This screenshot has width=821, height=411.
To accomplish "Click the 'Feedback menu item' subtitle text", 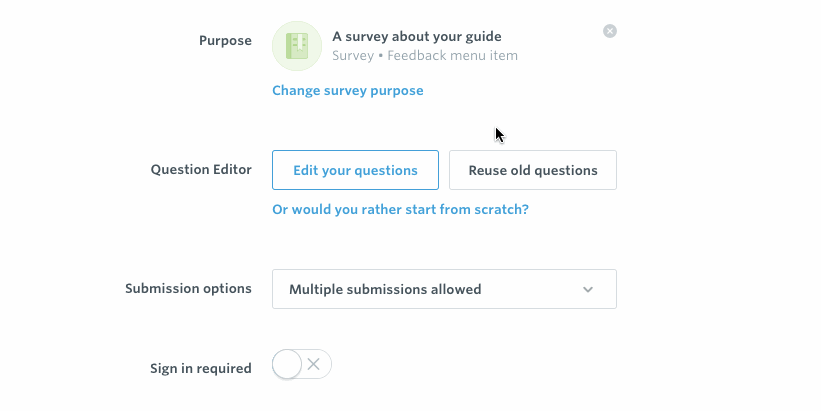I will 452,55.
